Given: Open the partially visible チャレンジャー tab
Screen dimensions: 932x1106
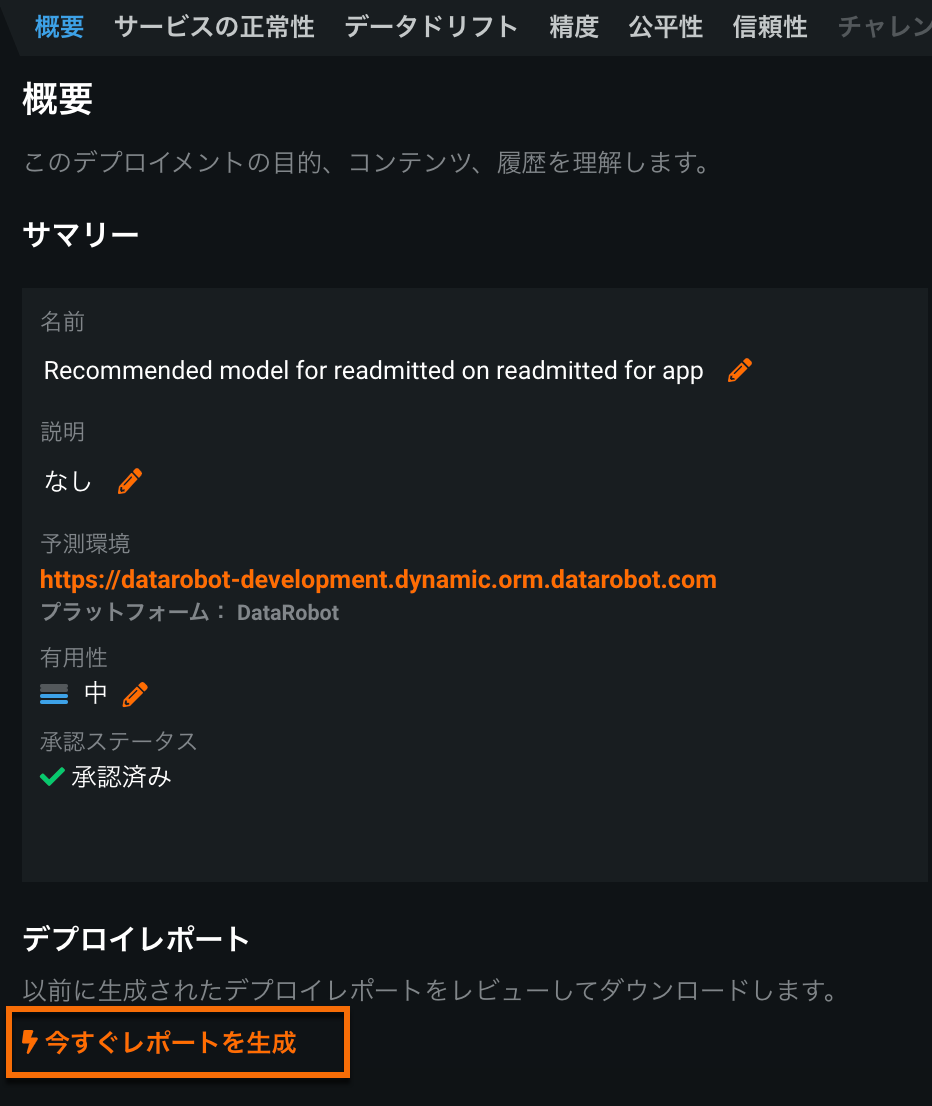Looking at the screenshot, I should pyautogui.click(x=884, y=27).
